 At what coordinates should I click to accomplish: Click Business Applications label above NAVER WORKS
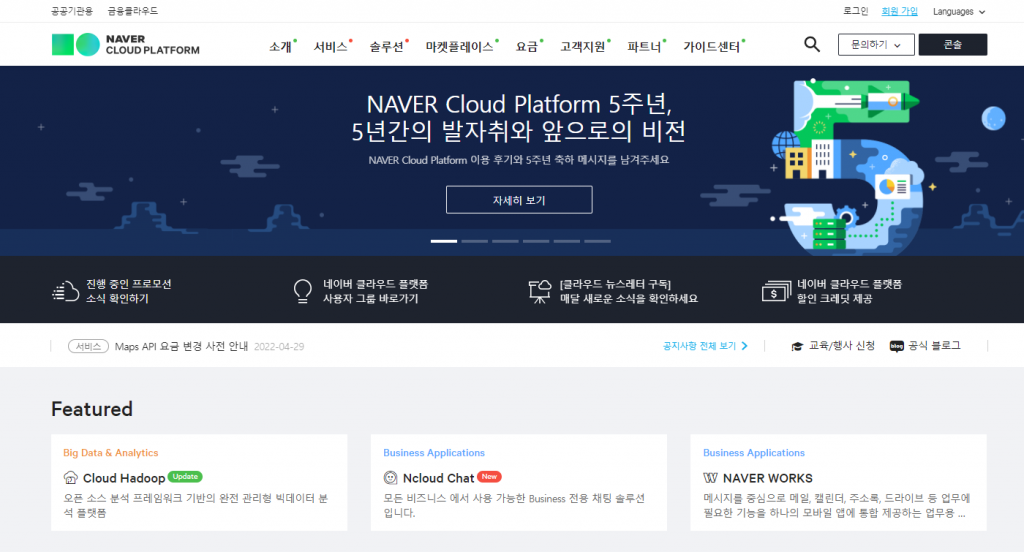pos(754,453)
